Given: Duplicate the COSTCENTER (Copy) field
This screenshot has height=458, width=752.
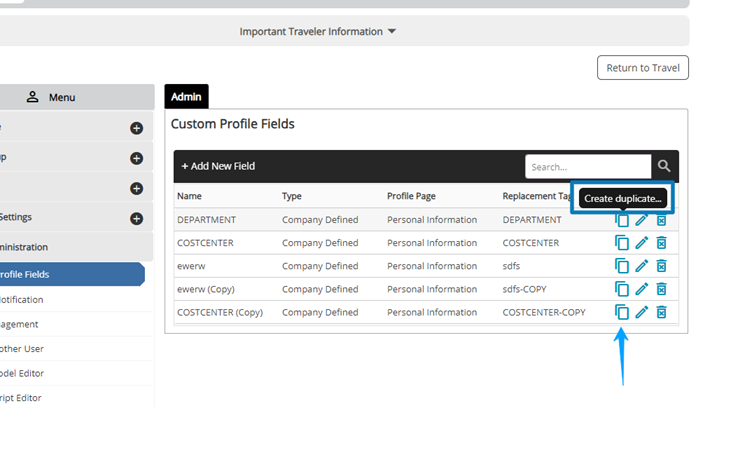Looking at the screenshot, I should tap(622, 312).
